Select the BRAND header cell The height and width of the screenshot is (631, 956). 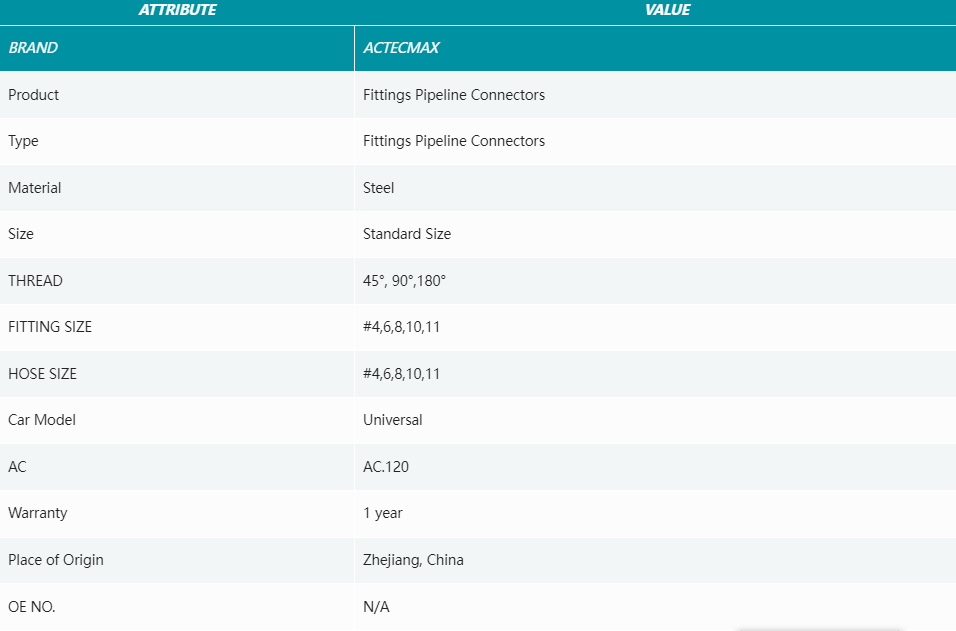click(33, 48)
